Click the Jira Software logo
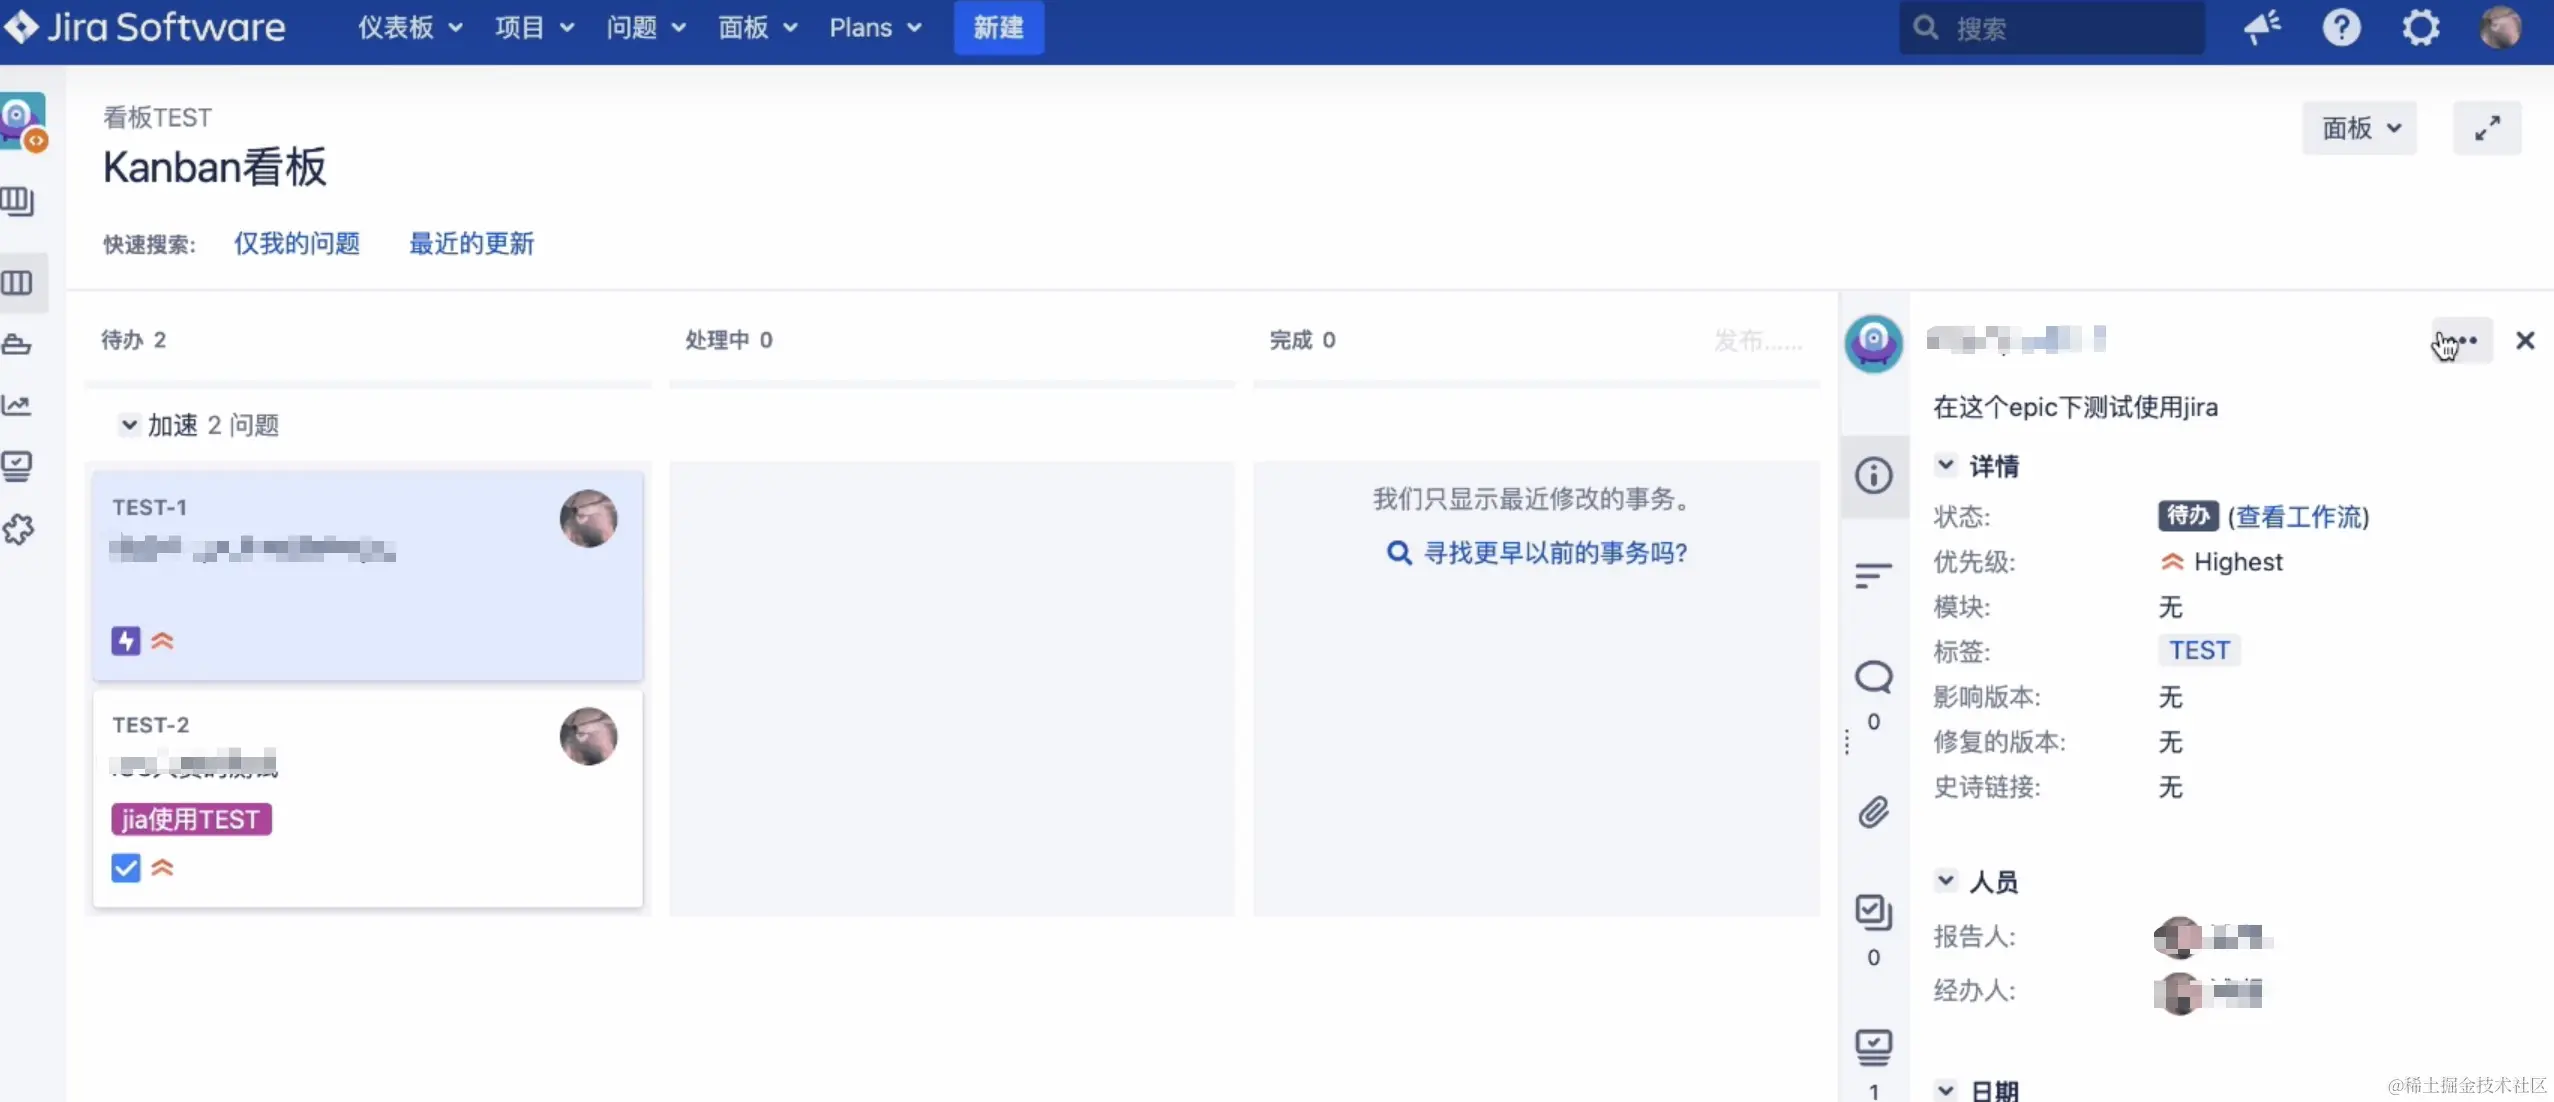The width and height of the screenshot is (2554, 1102). (145, 27)
